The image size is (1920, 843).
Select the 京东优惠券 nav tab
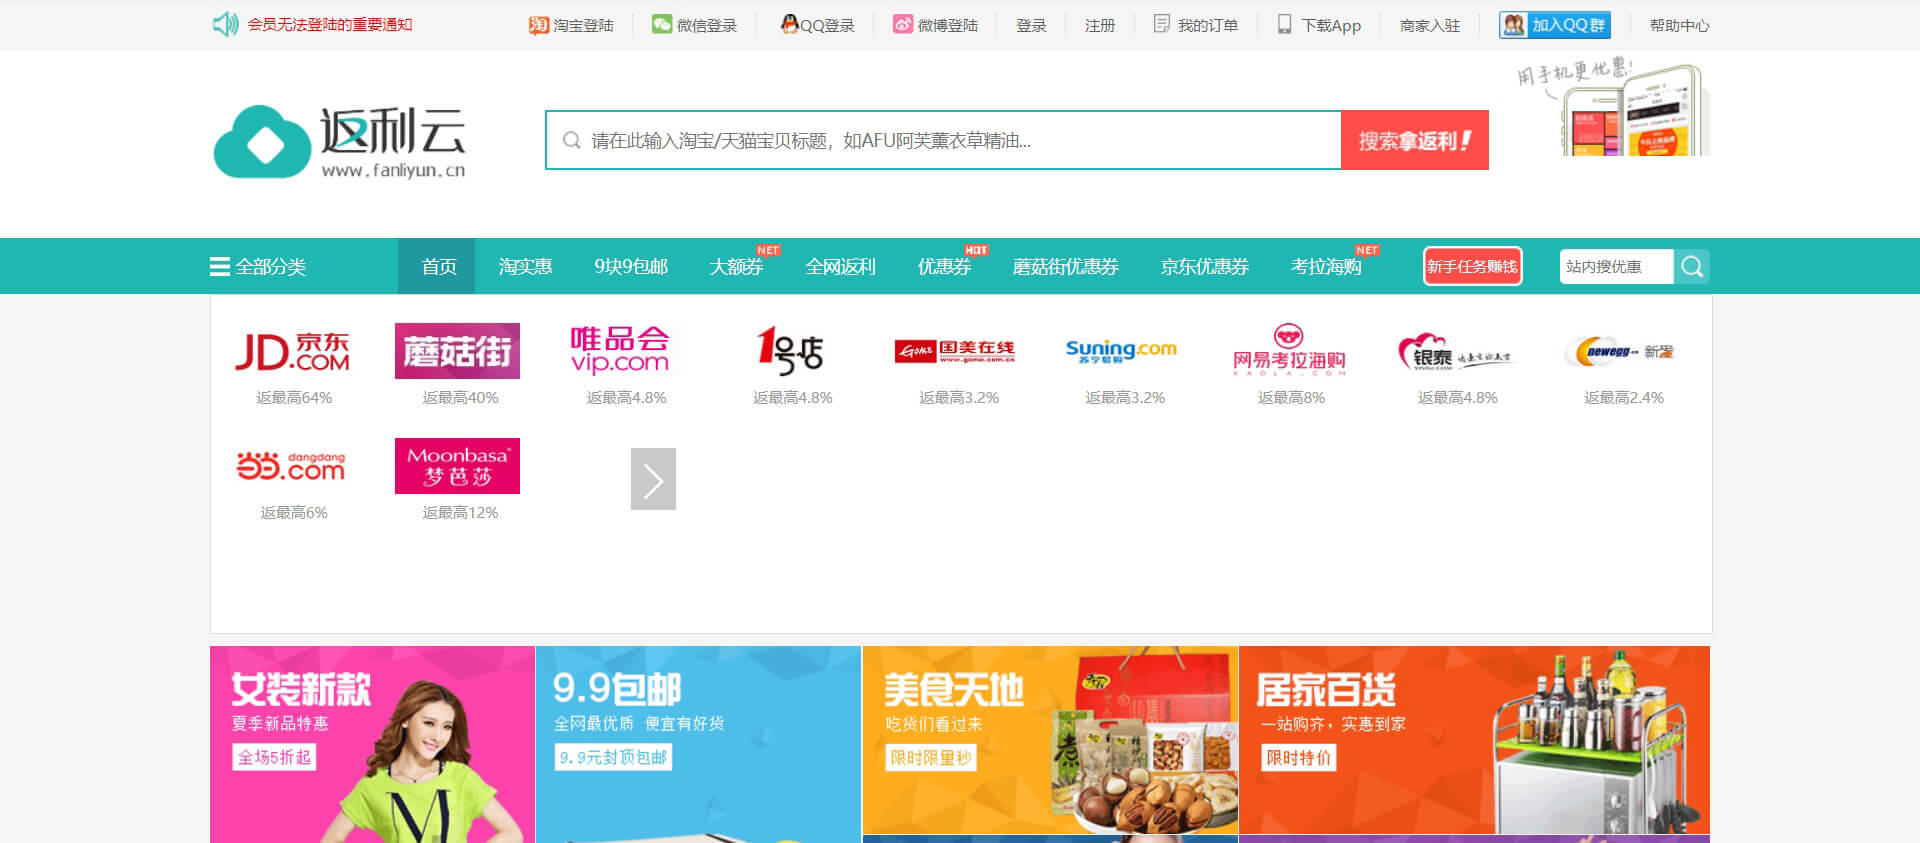1204,266
